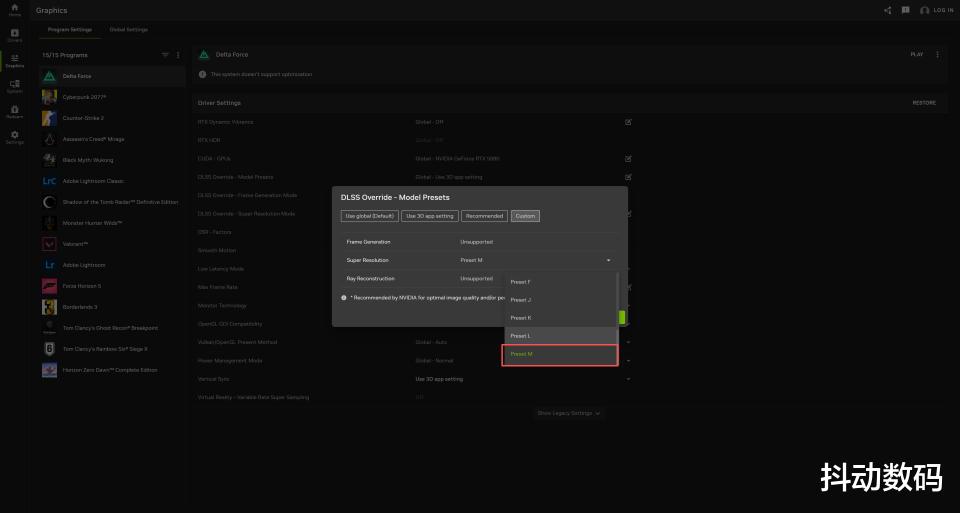This screenshot has width=960, height=513.
Task: Edit the RTX Dynamic Vibrance setting
Action: click(628, 122)
